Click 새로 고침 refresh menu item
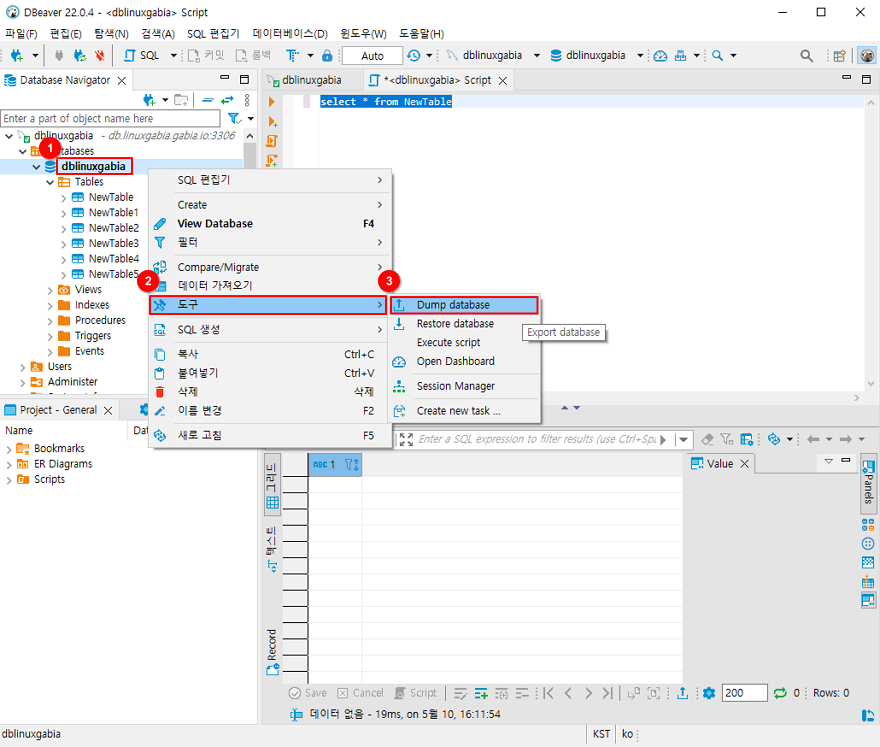 (271, 436)
